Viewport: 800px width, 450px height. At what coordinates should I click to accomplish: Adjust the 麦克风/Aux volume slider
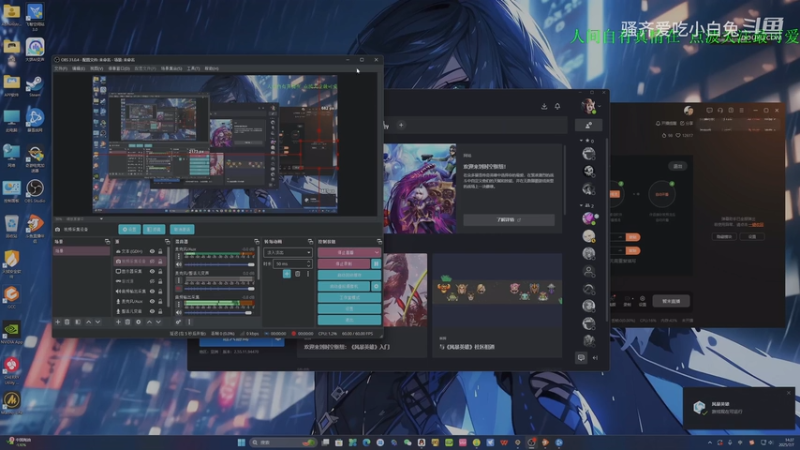tap(219, 265)
